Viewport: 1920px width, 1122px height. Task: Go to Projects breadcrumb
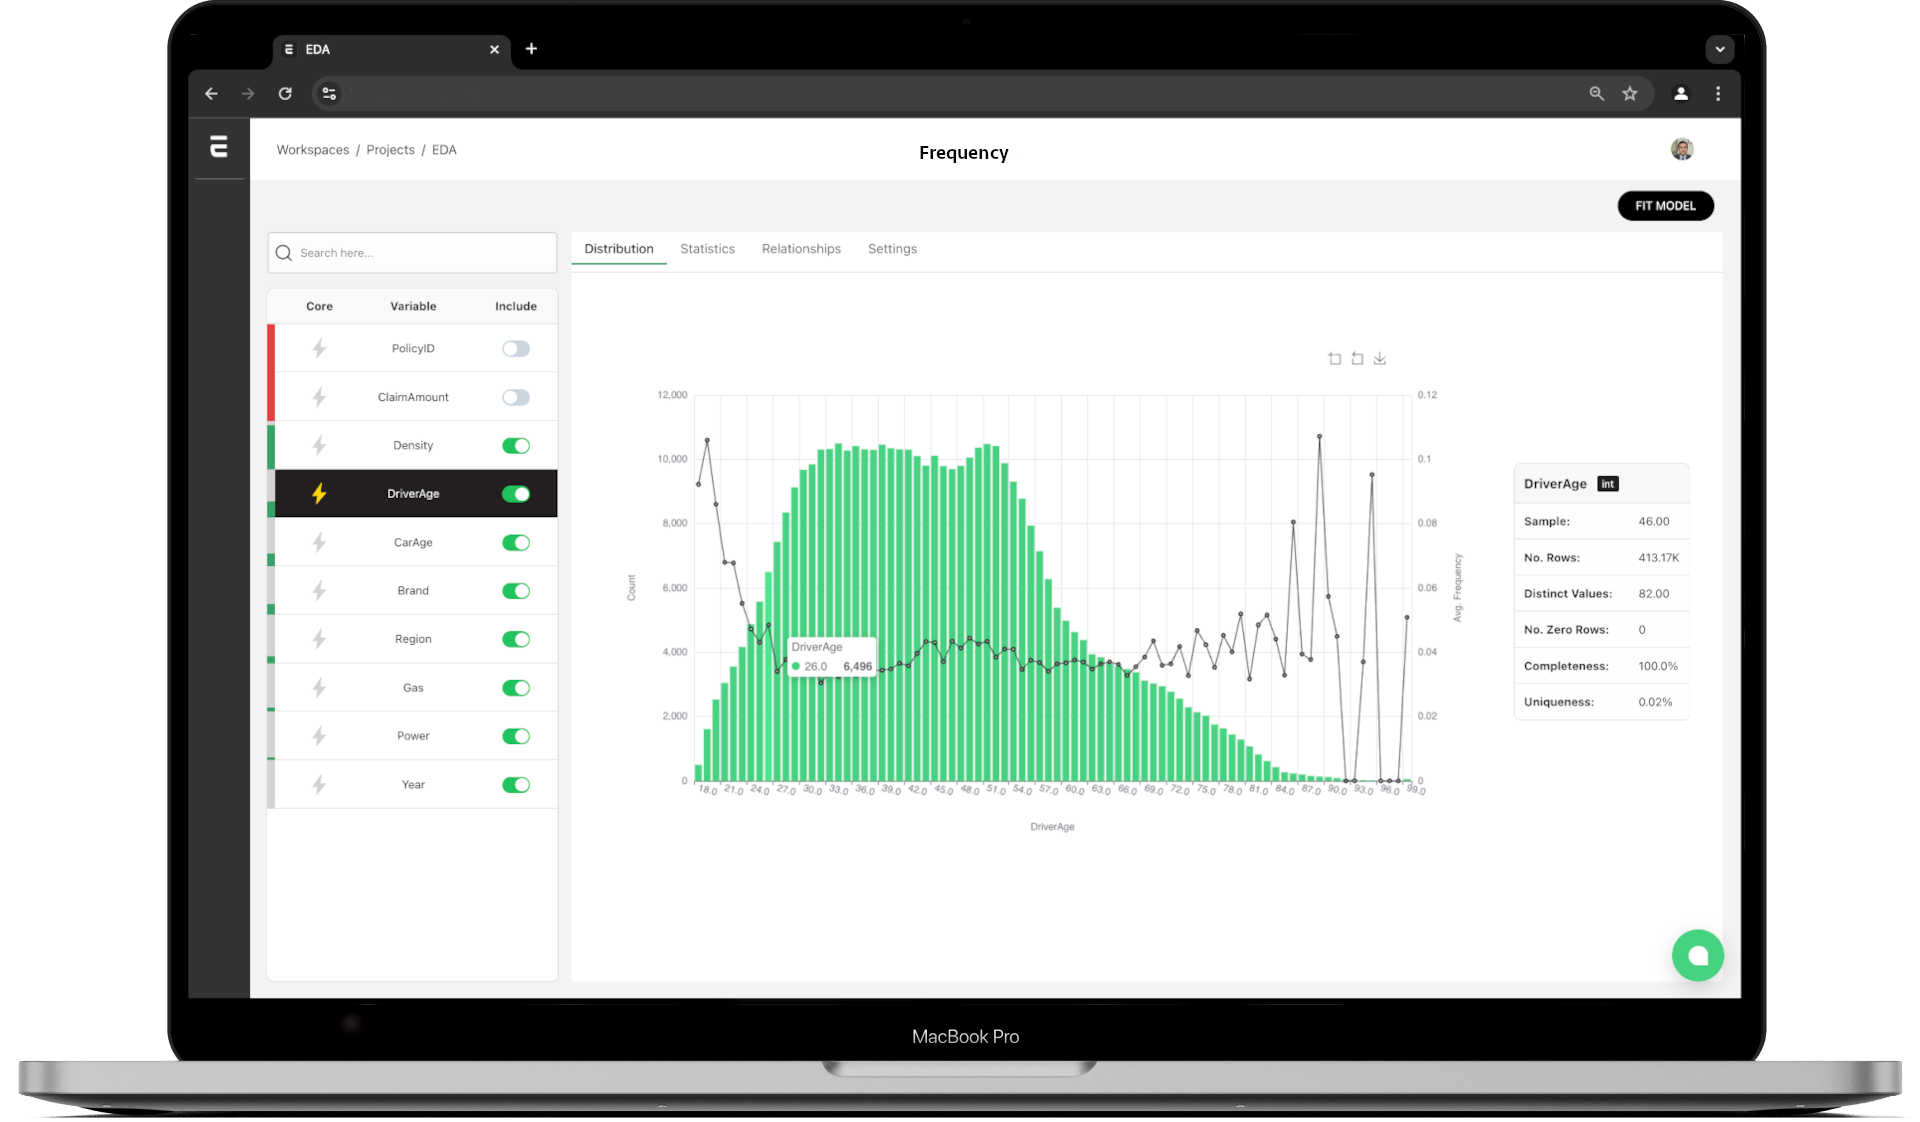pos(390,149)
